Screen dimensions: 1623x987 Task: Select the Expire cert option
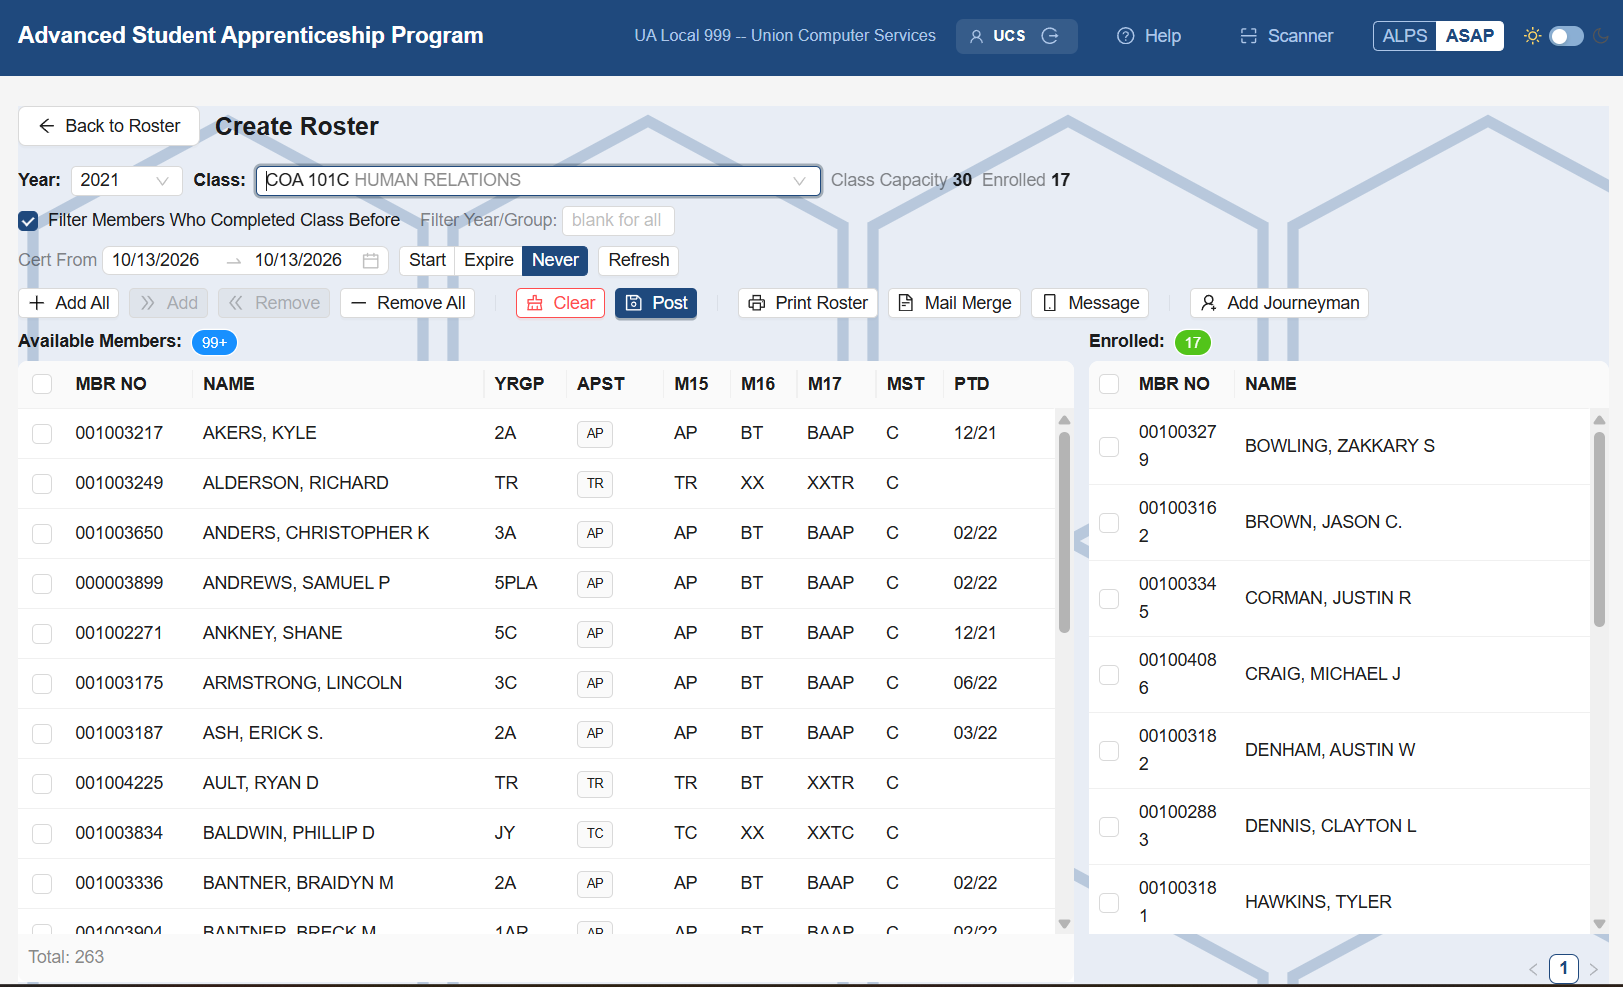[489, 260]
